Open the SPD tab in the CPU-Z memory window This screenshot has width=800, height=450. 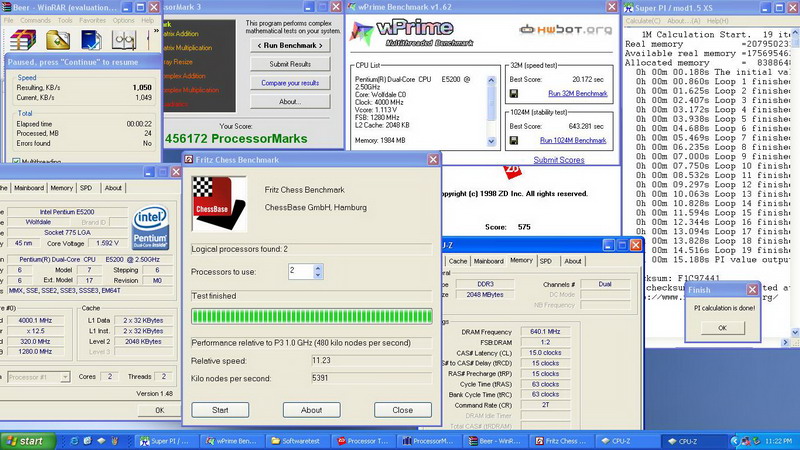[x=546, y=261]
